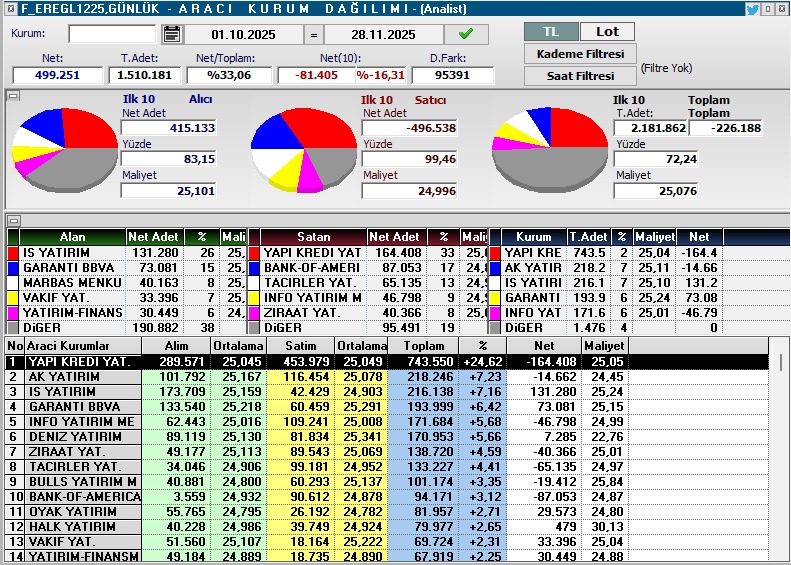This screenshot has height=565, width=791.
Task: Click the Ilk 10 Alıcı pie chart
Action: 64,149
